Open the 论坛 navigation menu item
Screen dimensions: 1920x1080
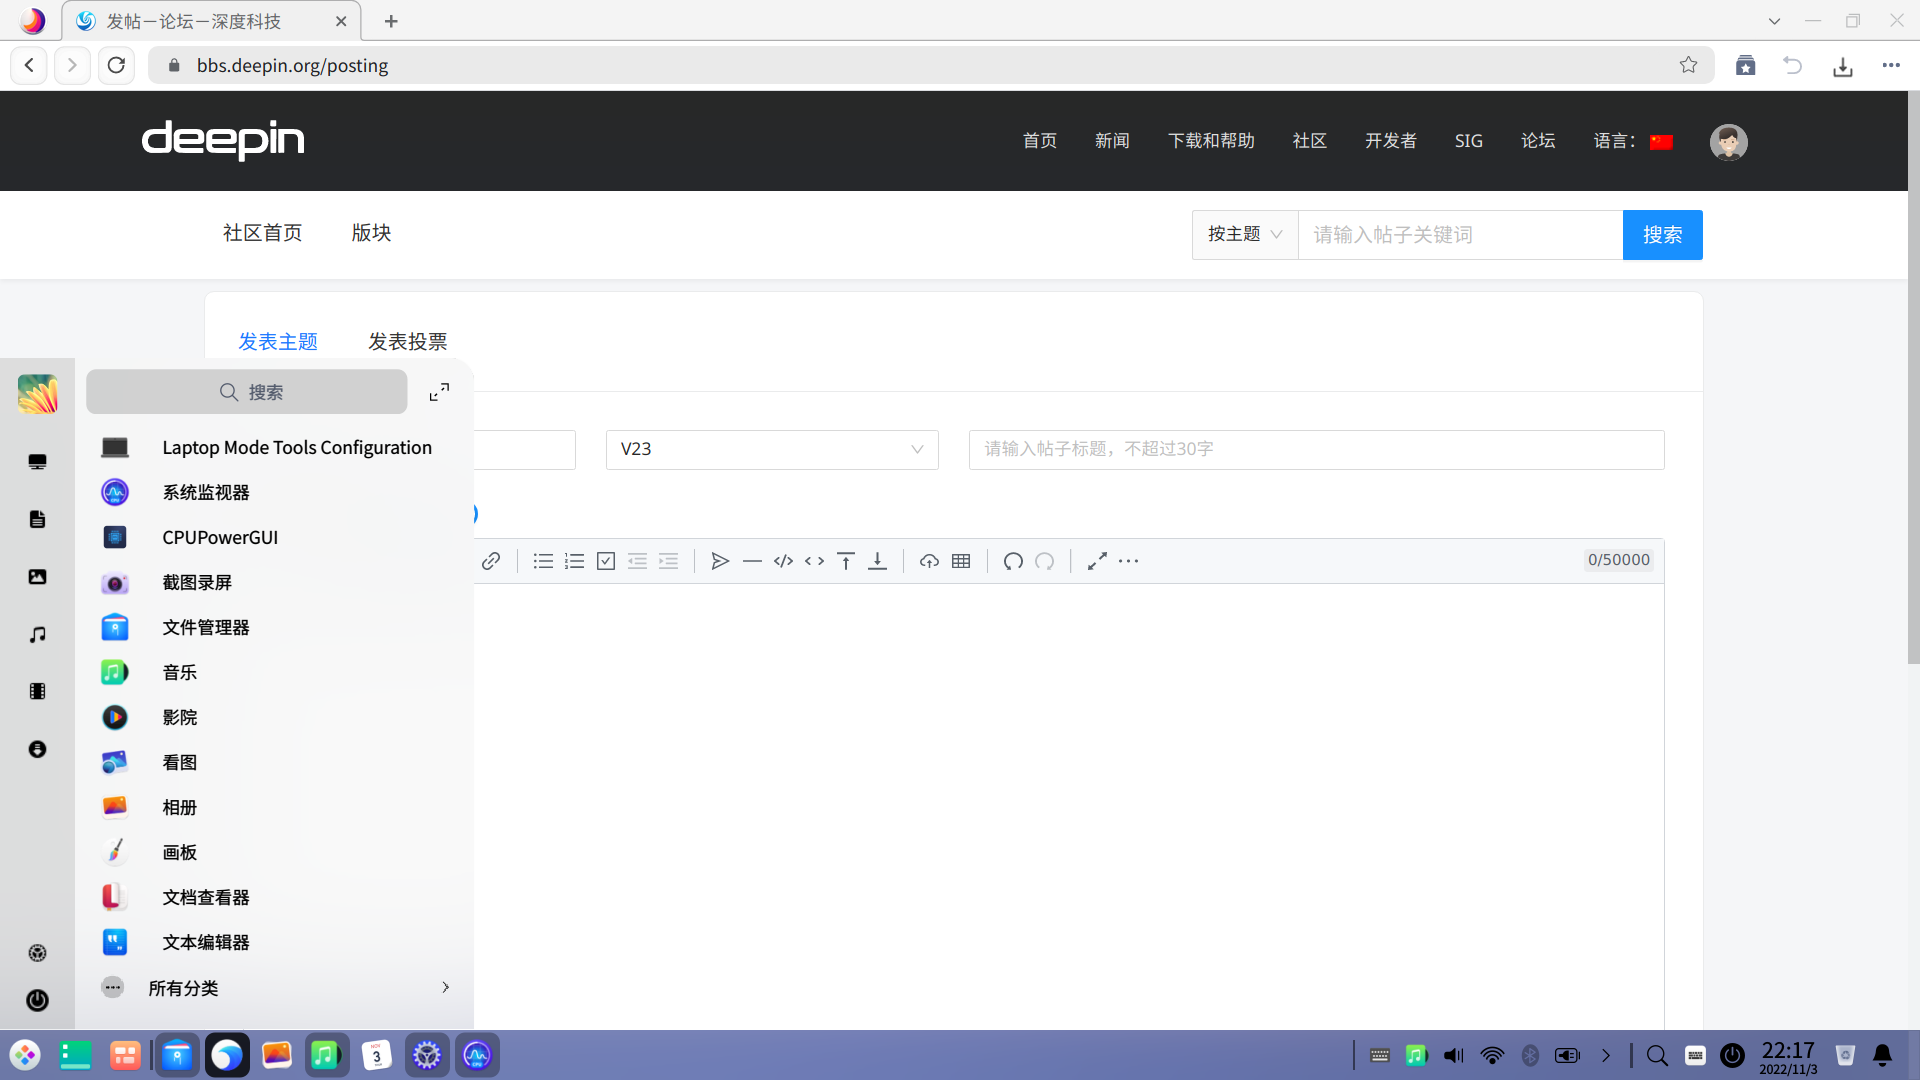(1538, 141)
